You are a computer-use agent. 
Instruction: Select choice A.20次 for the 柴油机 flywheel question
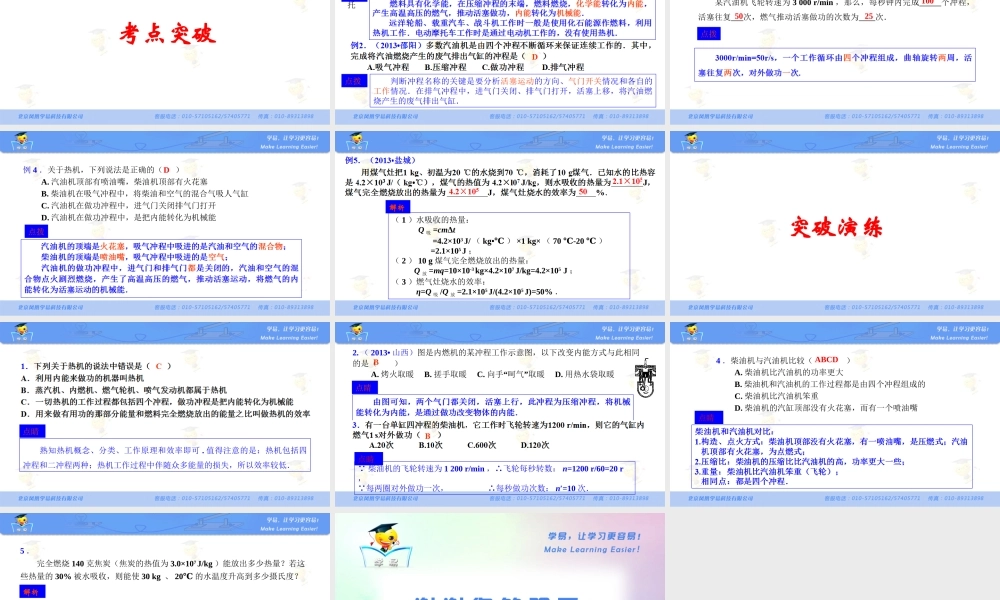[381, 445]
